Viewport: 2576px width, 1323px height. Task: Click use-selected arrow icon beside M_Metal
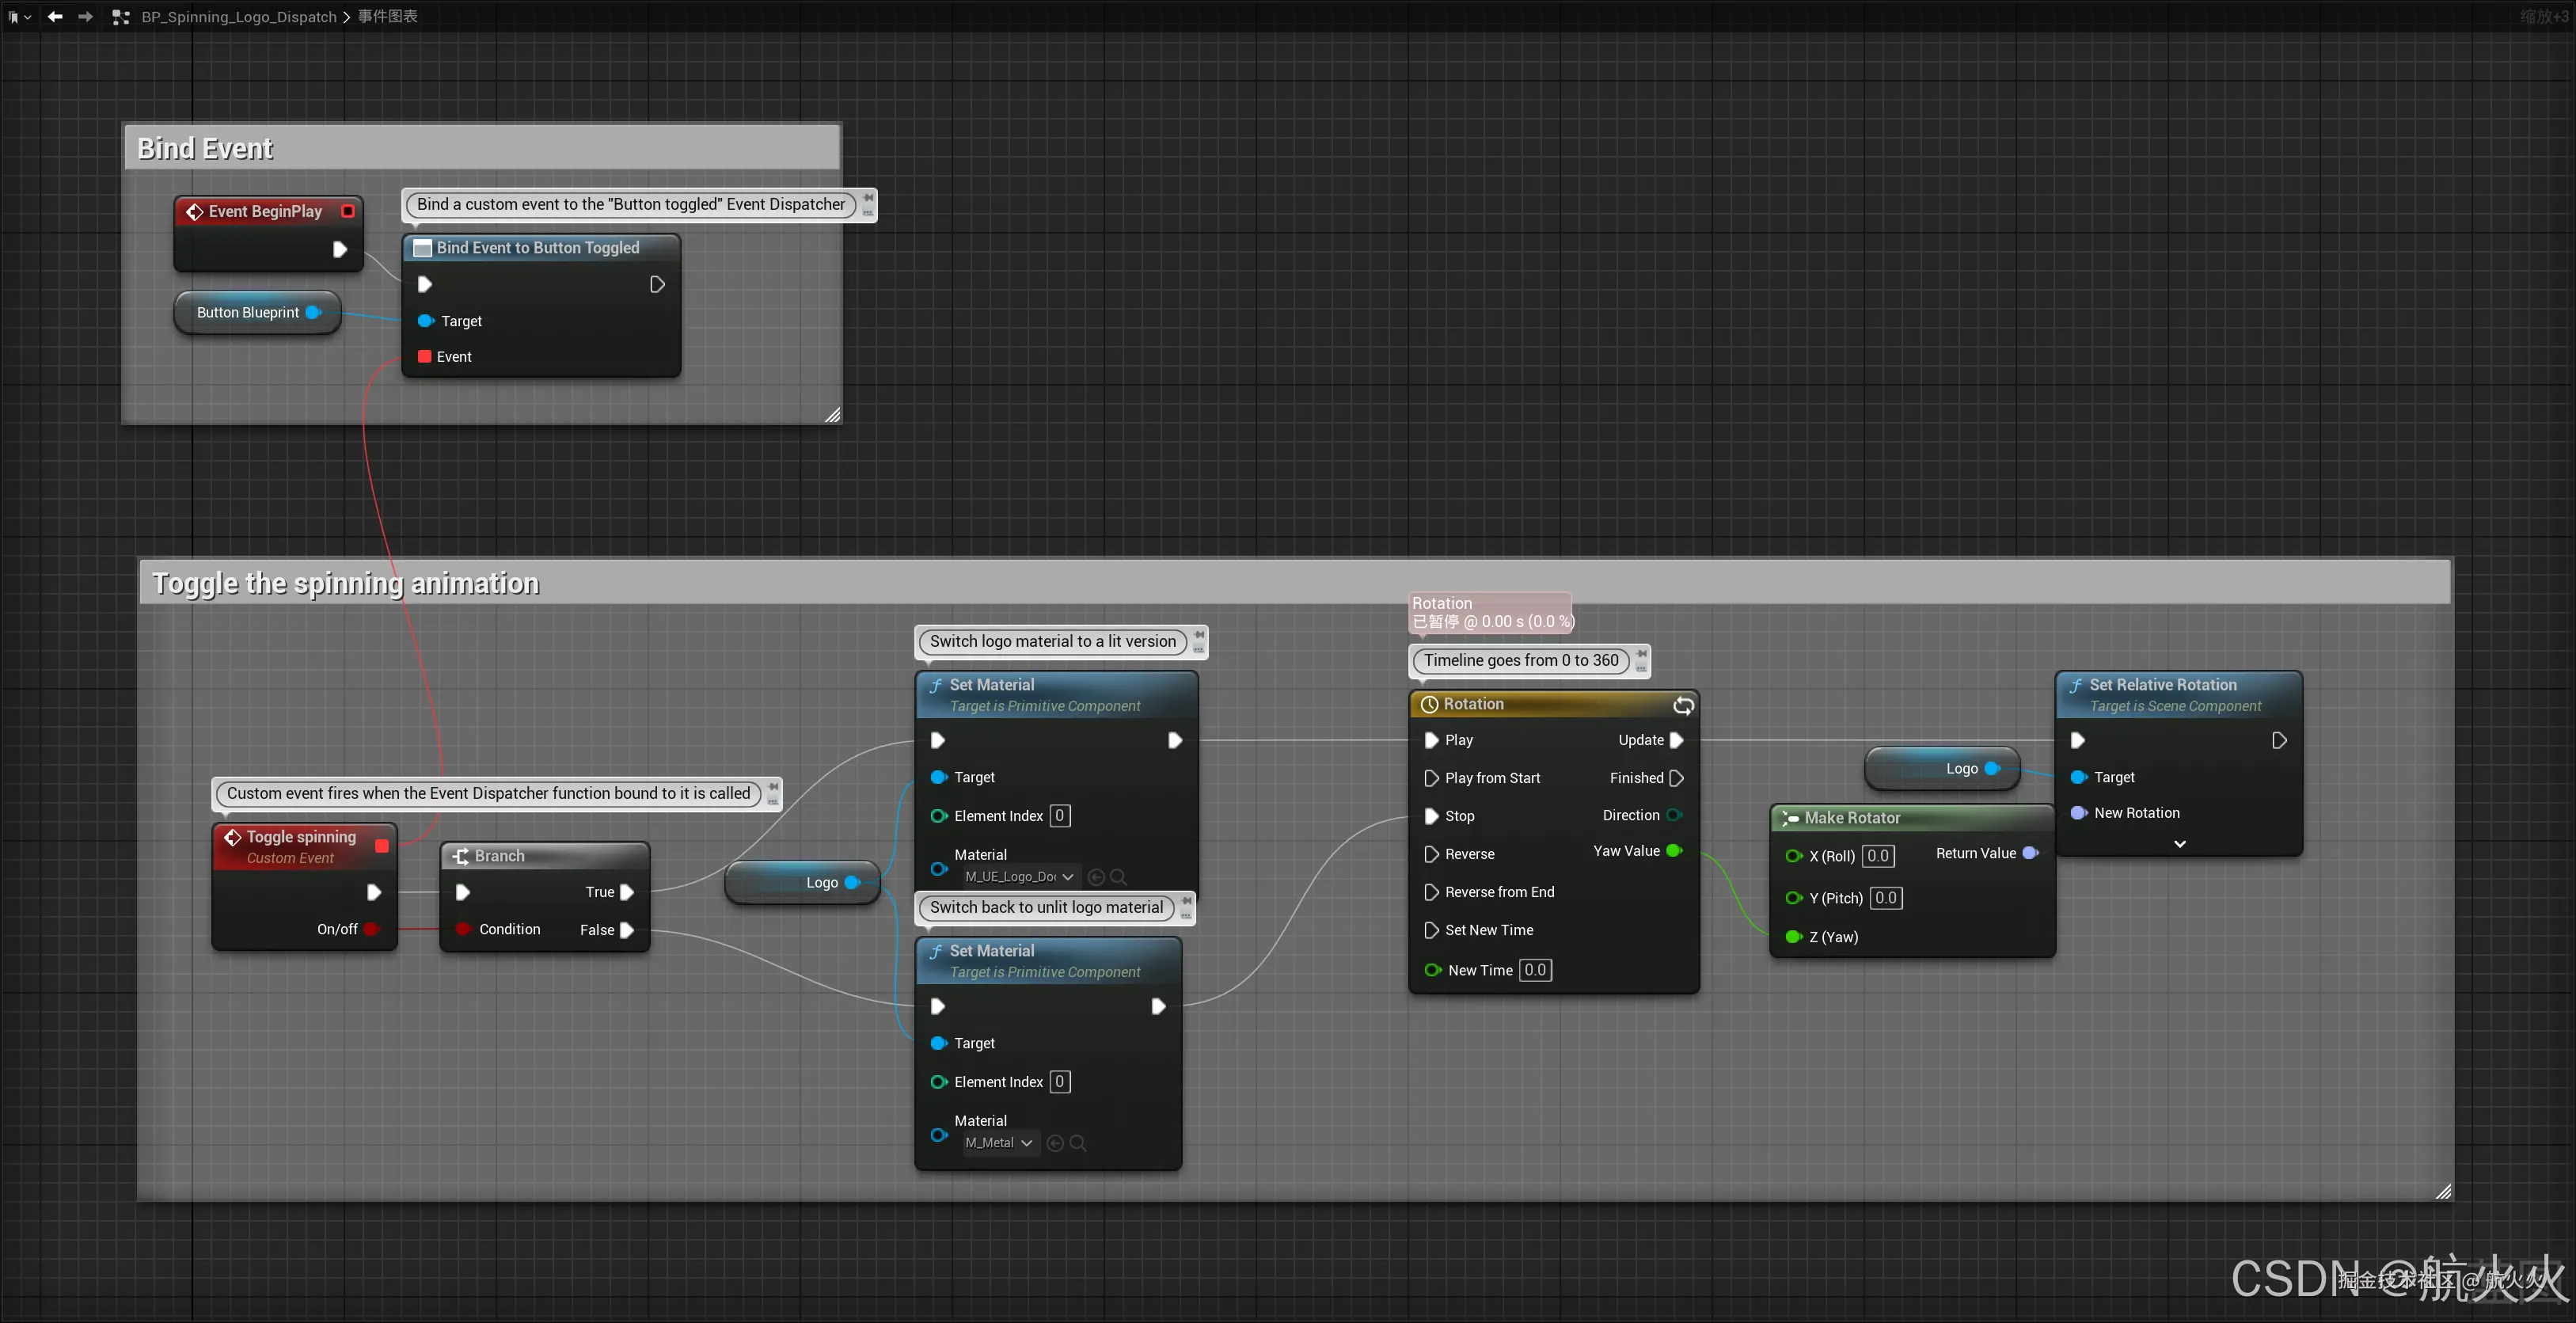1055,1143
